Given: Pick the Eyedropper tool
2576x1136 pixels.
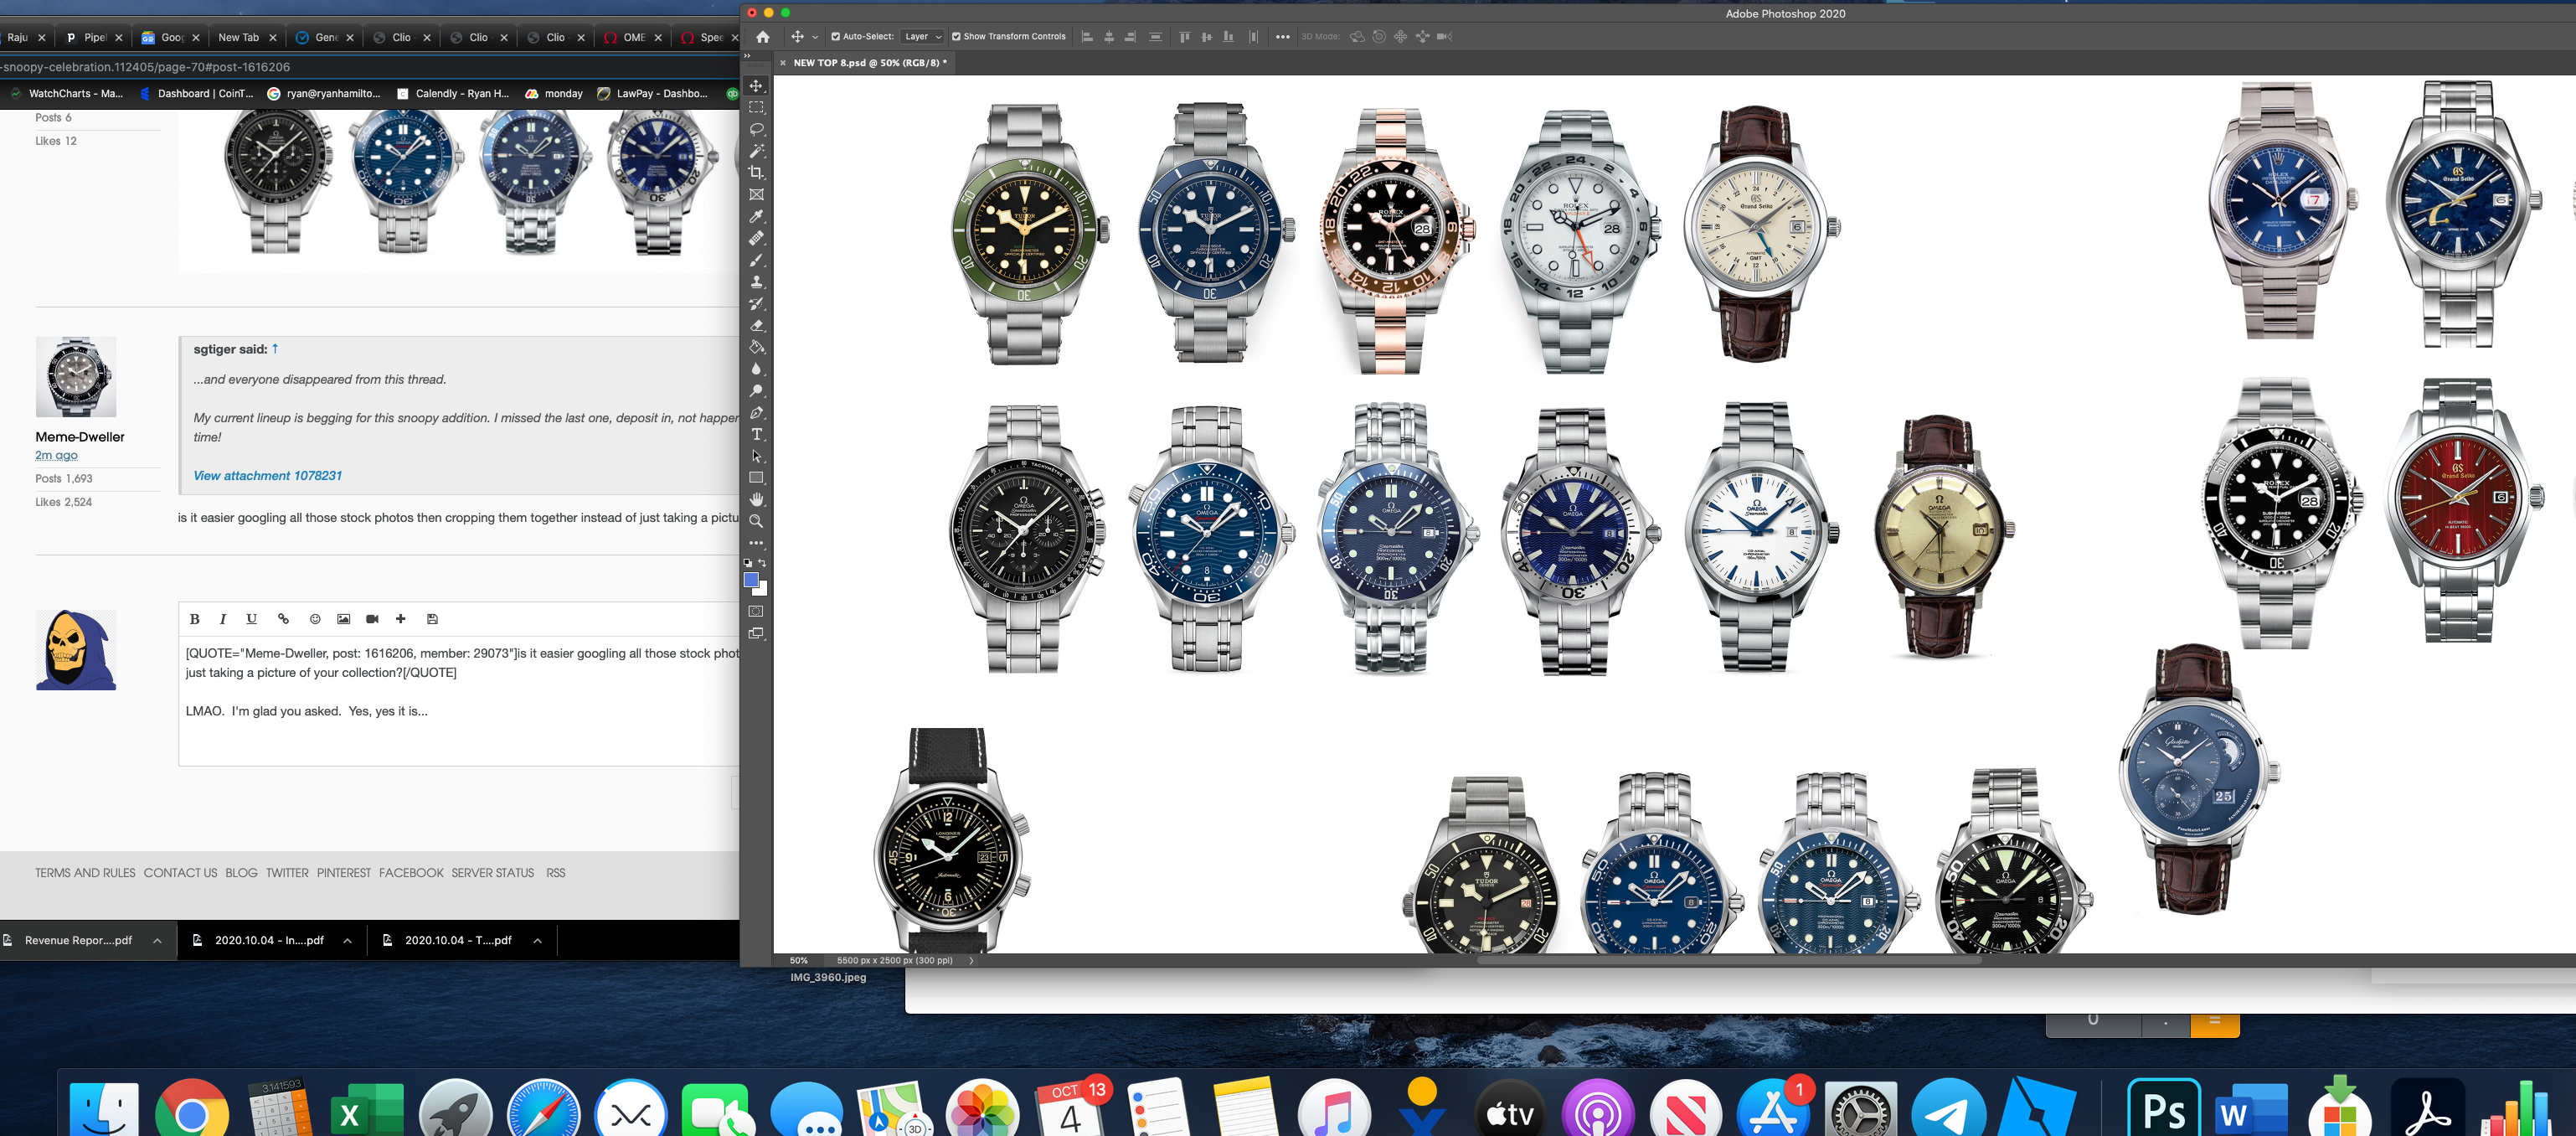Looking at the screenshot, I should [x=756, y=217].
